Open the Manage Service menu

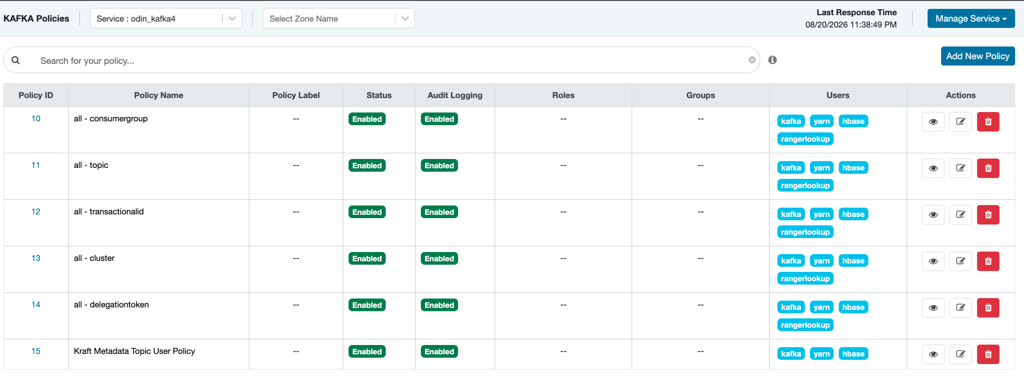click(x=970, y=18)
